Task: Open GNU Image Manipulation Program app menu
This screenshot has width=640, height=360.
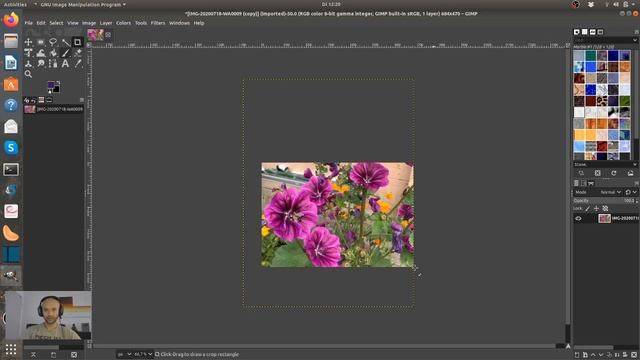Action: click(x=83, y=4)
